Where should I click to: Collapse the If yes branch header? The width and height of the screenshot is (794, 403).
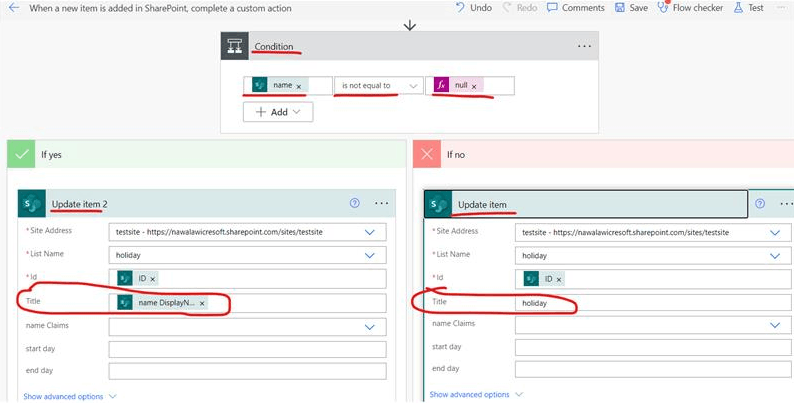207,154
